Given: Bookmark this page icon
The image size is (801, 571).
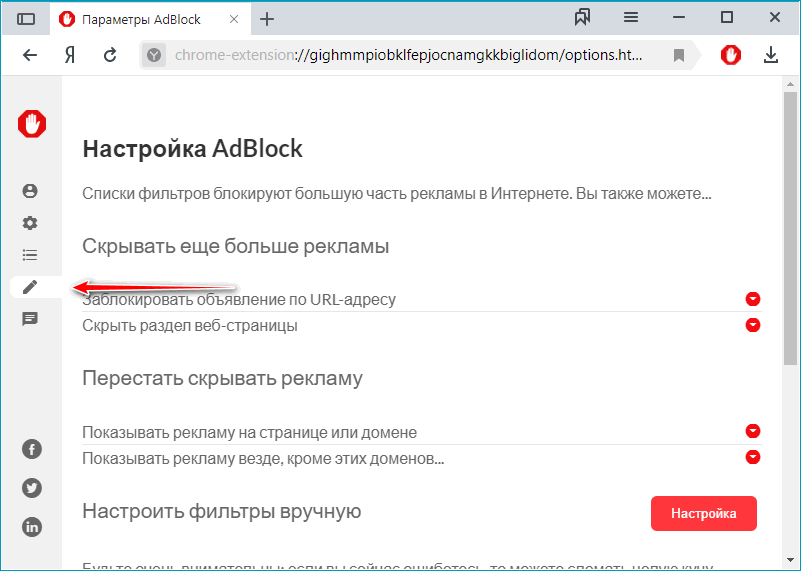Looking at the screenshot, I should [x=678, y=55].
